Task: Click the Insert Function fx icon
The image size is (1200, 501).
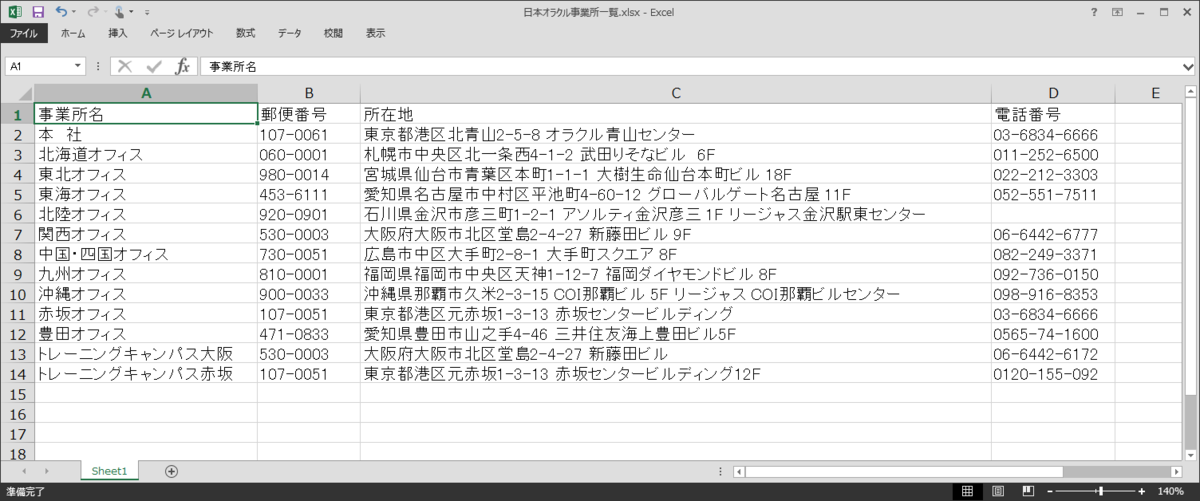Action: pyautogui.click(x=182, y=66)
